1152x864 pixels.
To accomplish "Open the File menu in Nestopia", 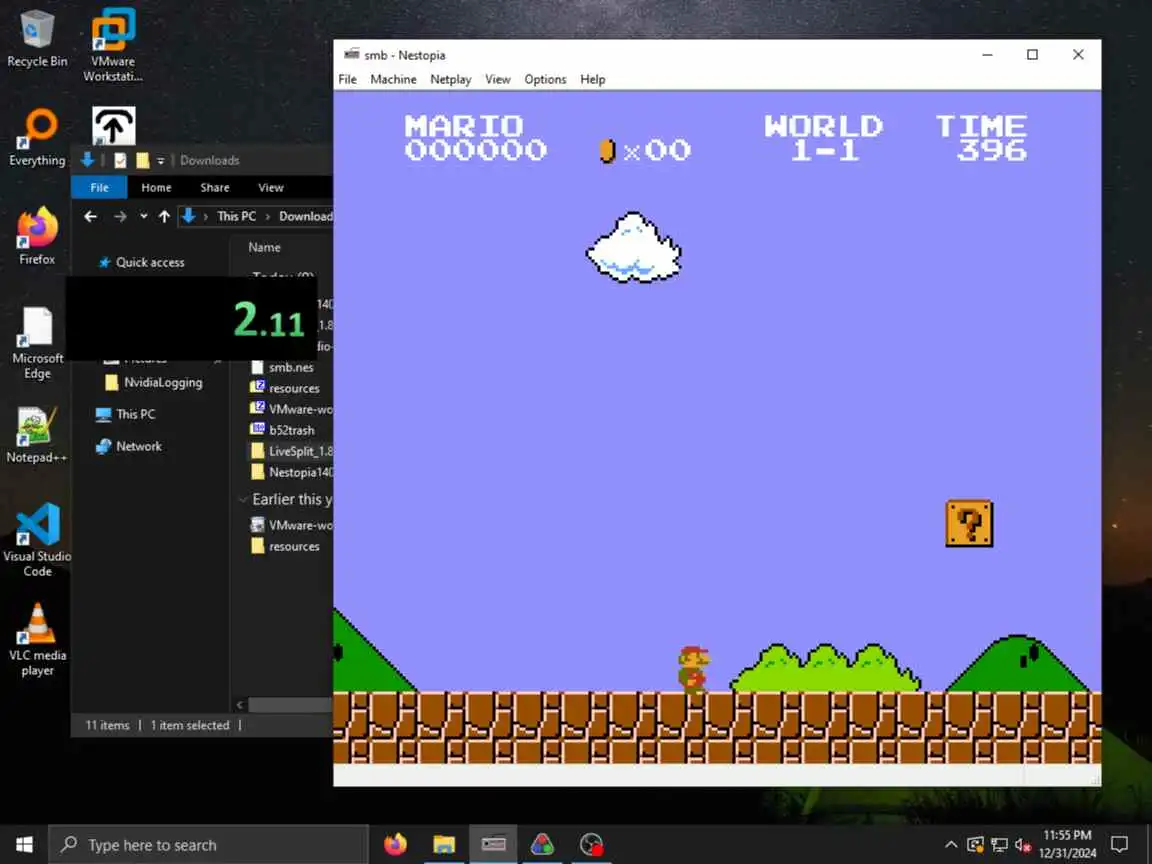I will pyautogui.click(x=348, y=79).
